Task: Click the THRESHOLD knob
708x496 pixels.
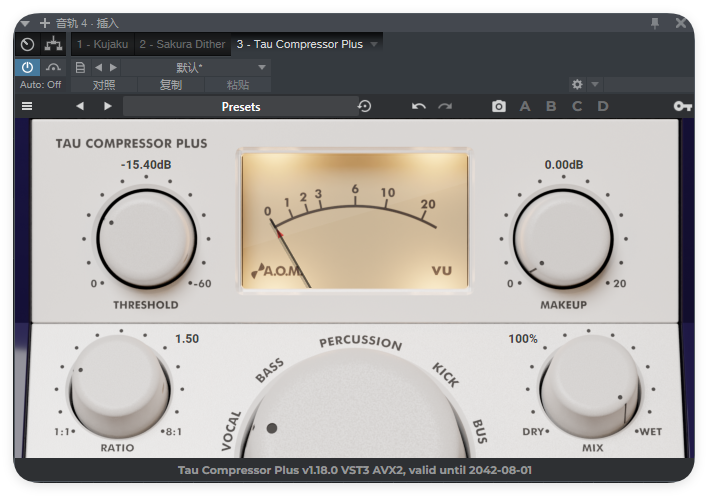Action: pos(146,239)
